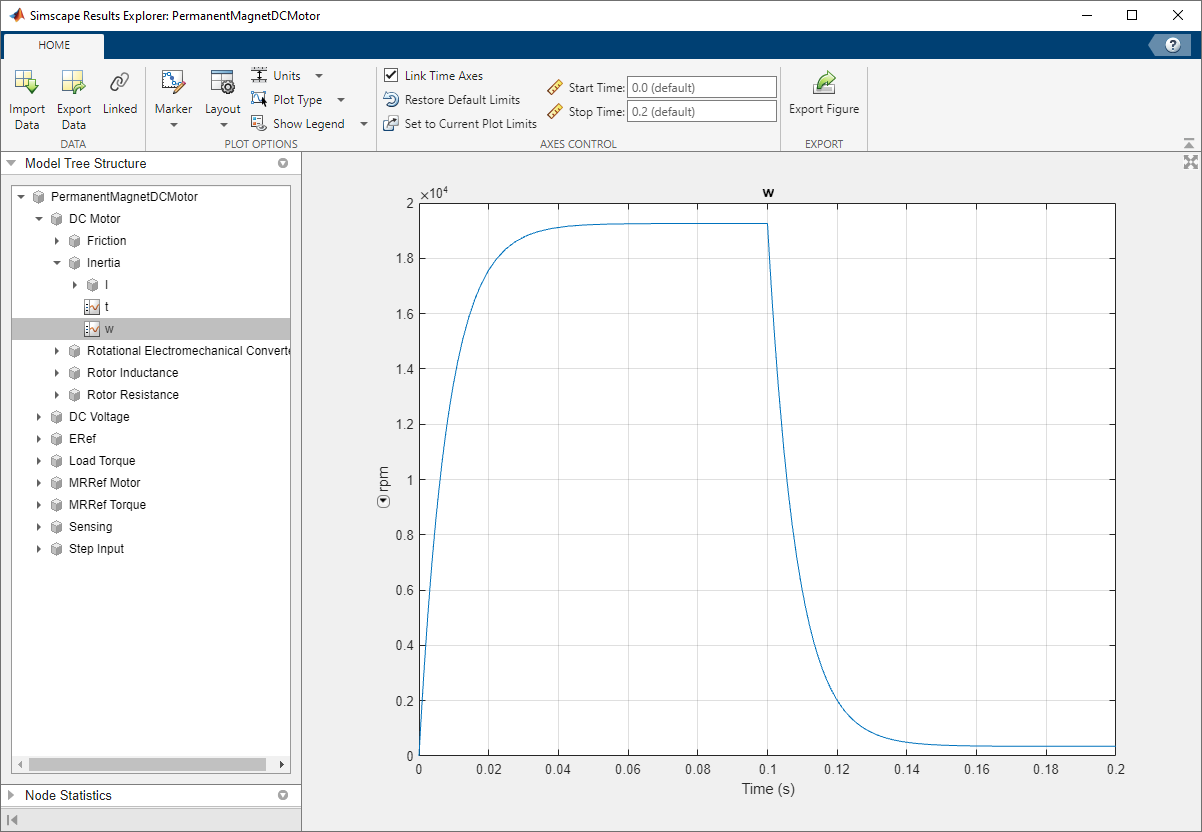Collapse the Inertia tree node

point(57,263)
